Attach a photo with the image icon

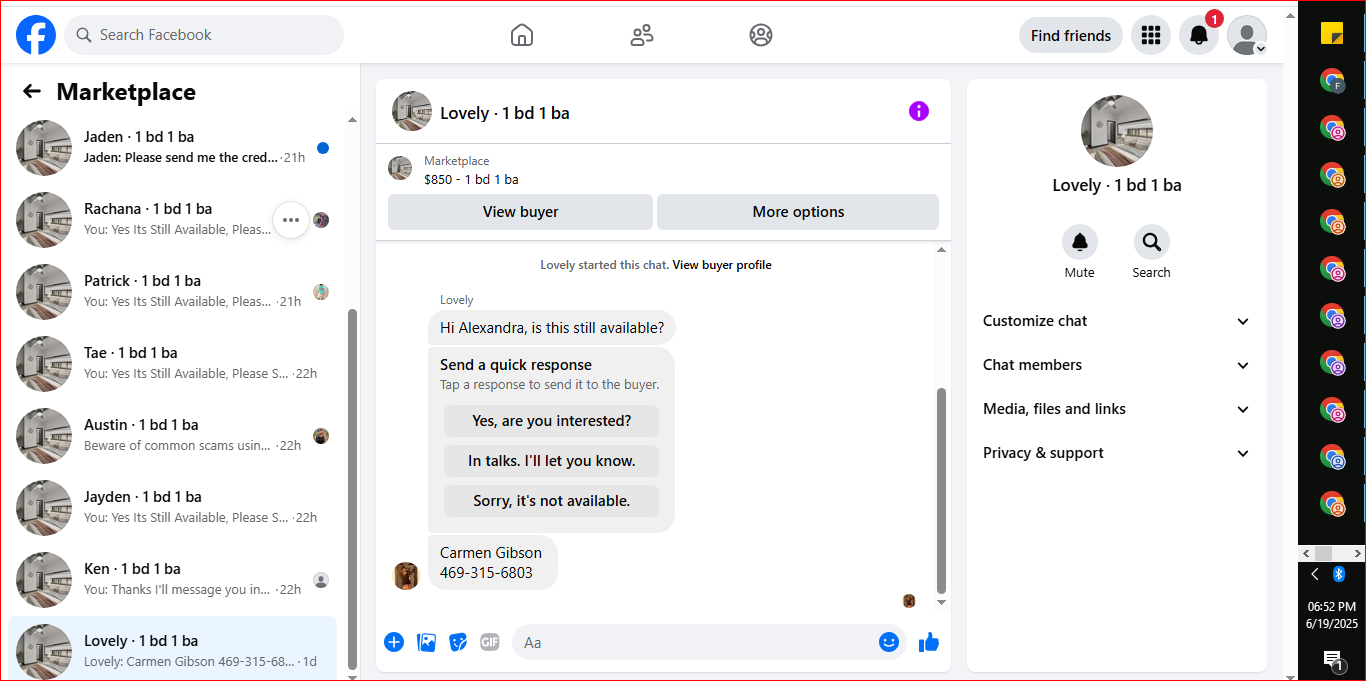(x=426, y=642)
